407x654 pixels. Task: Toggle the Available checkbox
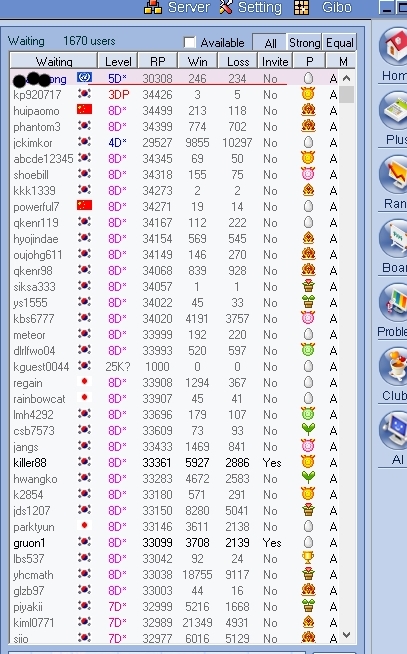pyautogui.click(x=190, y=42)
